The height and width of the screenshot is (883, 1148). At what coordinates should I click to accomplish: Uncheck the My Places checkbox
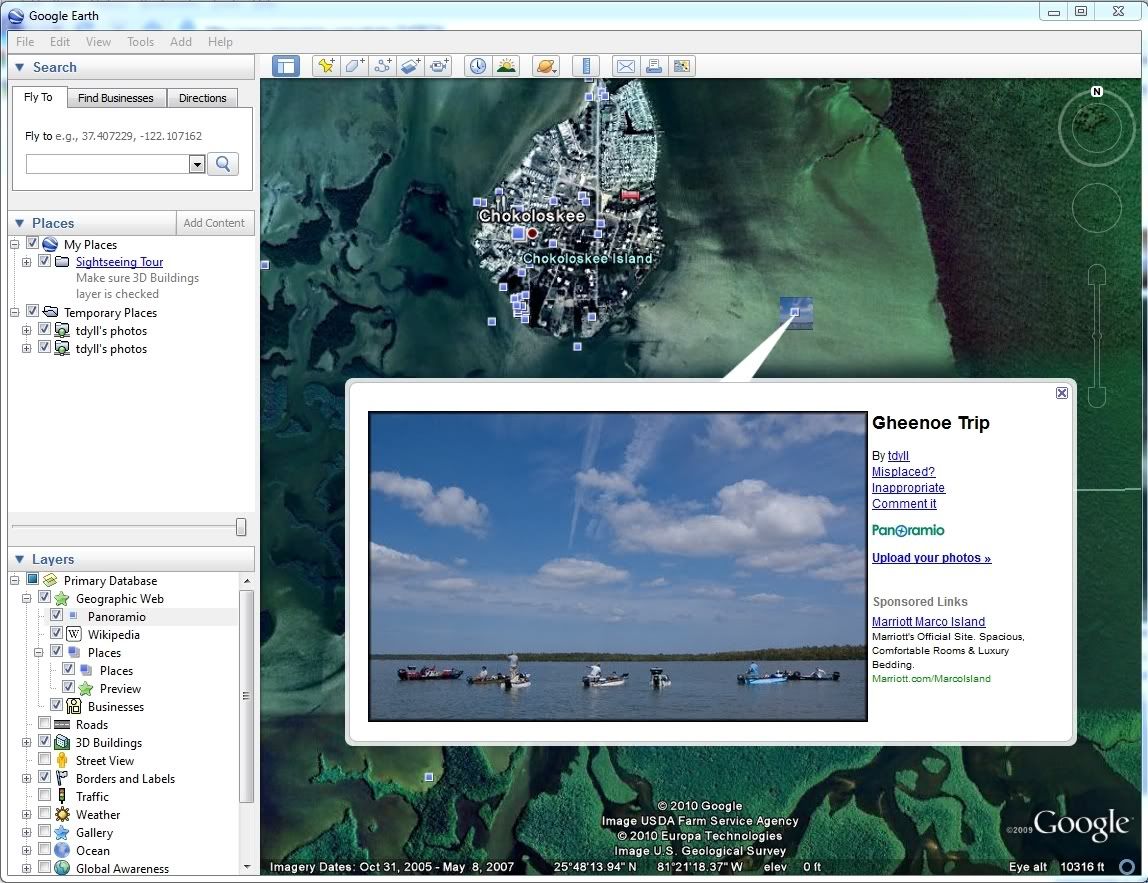pyautogui.click(x=32, y=243)
